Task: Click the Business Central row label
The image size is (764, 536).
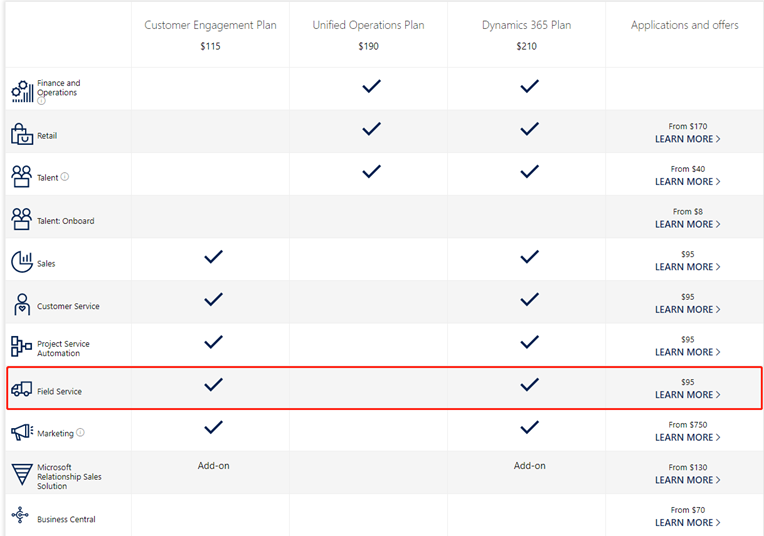Action: click(66, 519)
